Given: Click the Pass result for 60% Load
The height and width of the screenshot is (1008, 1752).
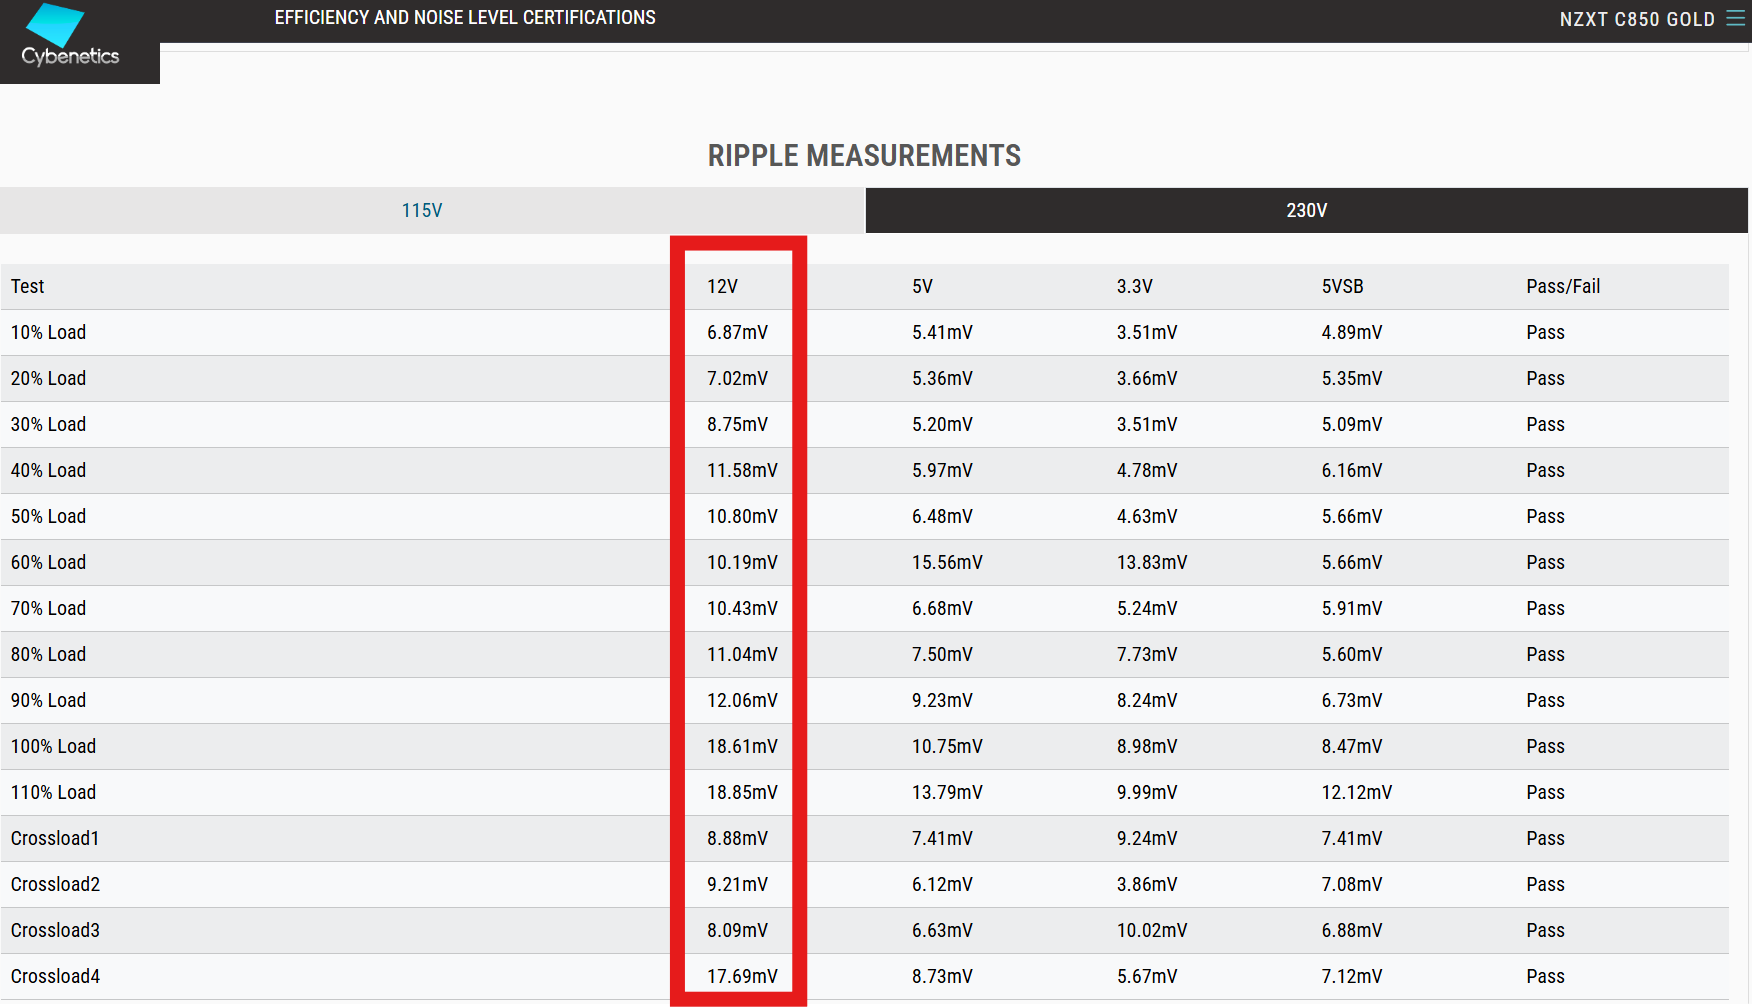Looking at the screenshot, I should pos(1545,563).
